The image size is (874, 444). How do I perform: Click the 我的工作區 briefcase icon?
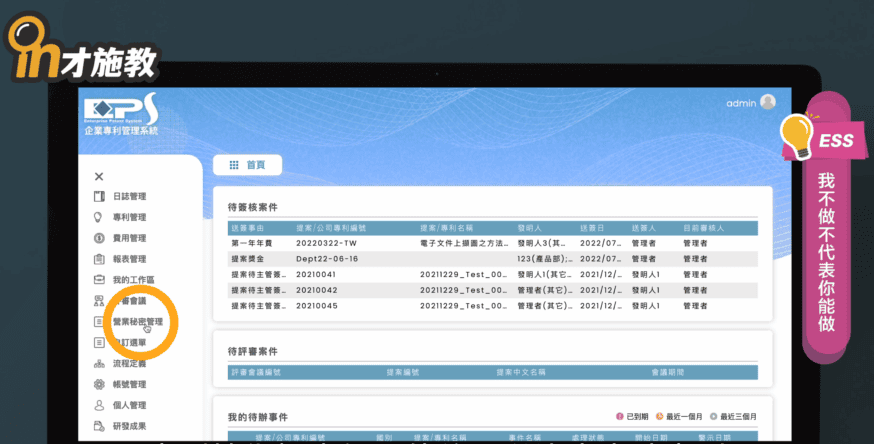tap(99, 280)
